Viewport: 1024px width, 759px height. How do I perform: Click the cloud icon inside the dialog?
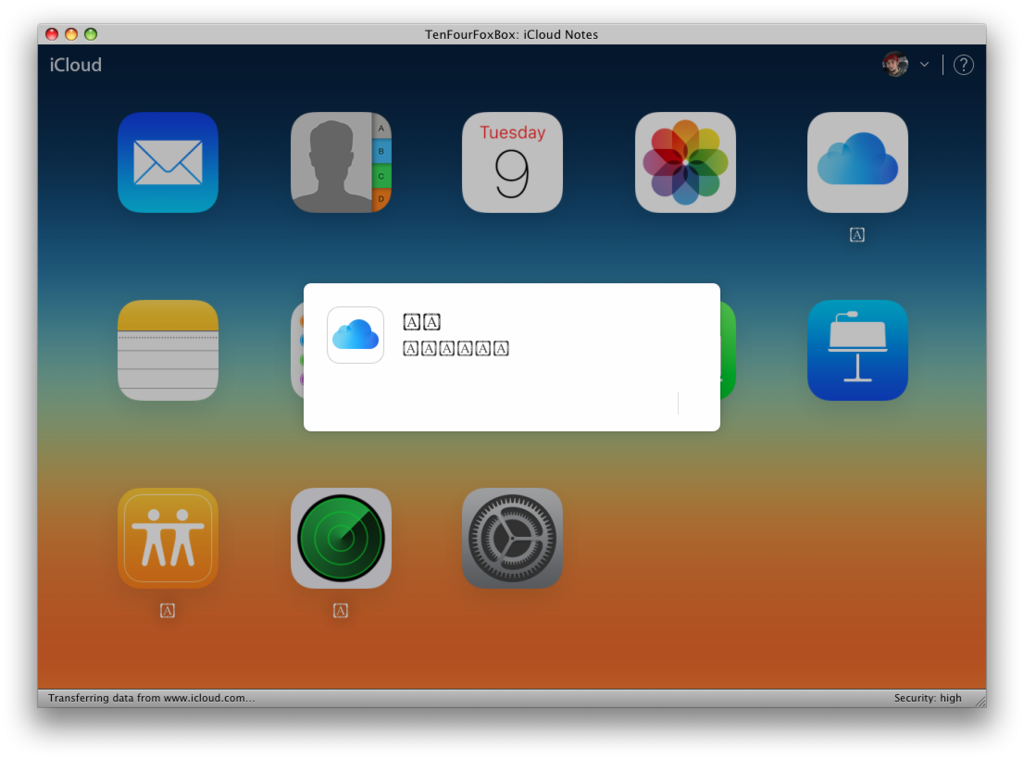(355, 334)
